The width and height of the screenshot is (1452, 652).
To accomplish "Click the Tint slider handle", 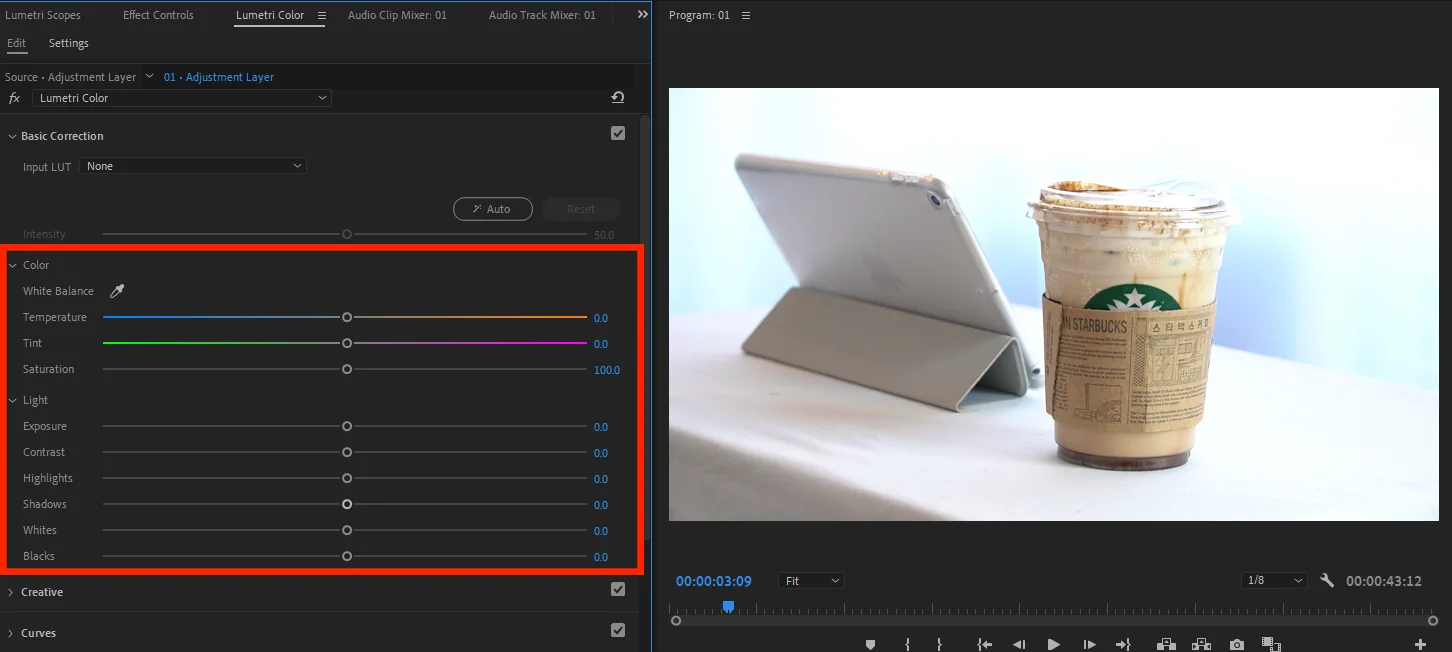I will click(x=347, y=343).
